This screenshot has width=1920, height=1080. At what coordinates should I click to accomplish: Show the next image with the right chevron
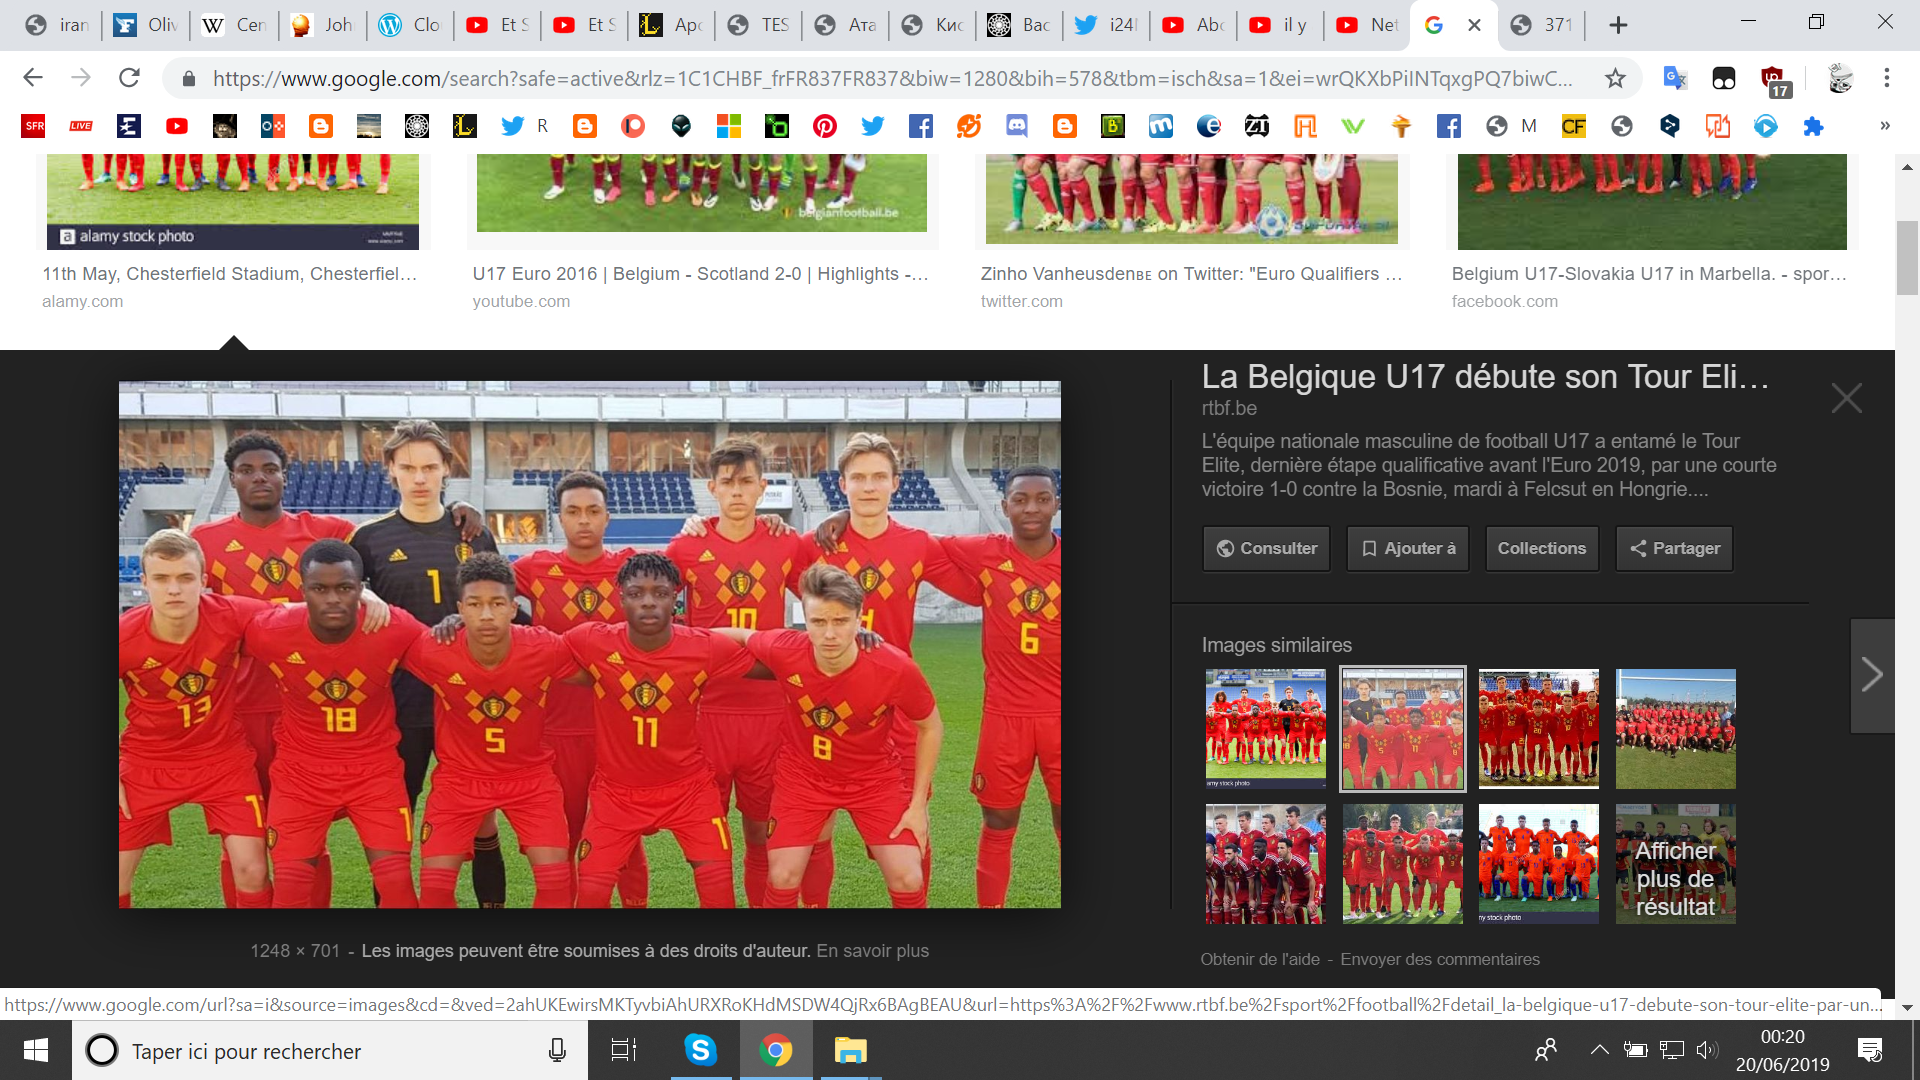pos(1872,675)
